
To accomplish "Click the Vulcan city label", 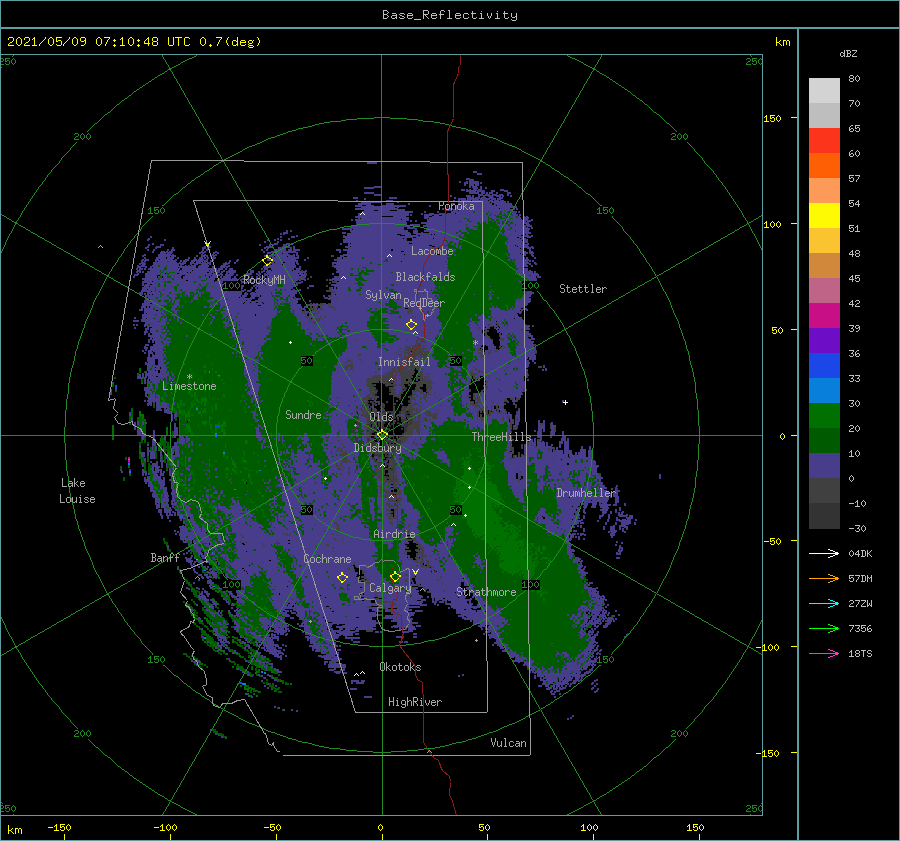I will pos(509,743).
